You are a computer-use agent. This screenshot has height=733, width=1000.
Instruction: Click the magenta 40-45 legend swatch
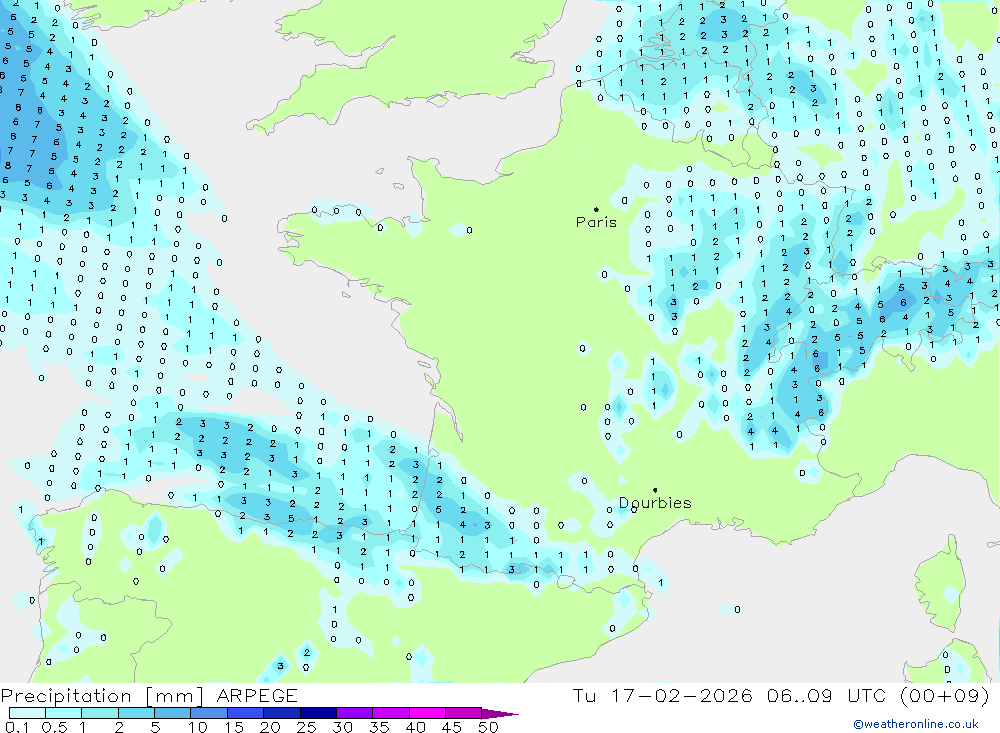[x=427, y=713]
